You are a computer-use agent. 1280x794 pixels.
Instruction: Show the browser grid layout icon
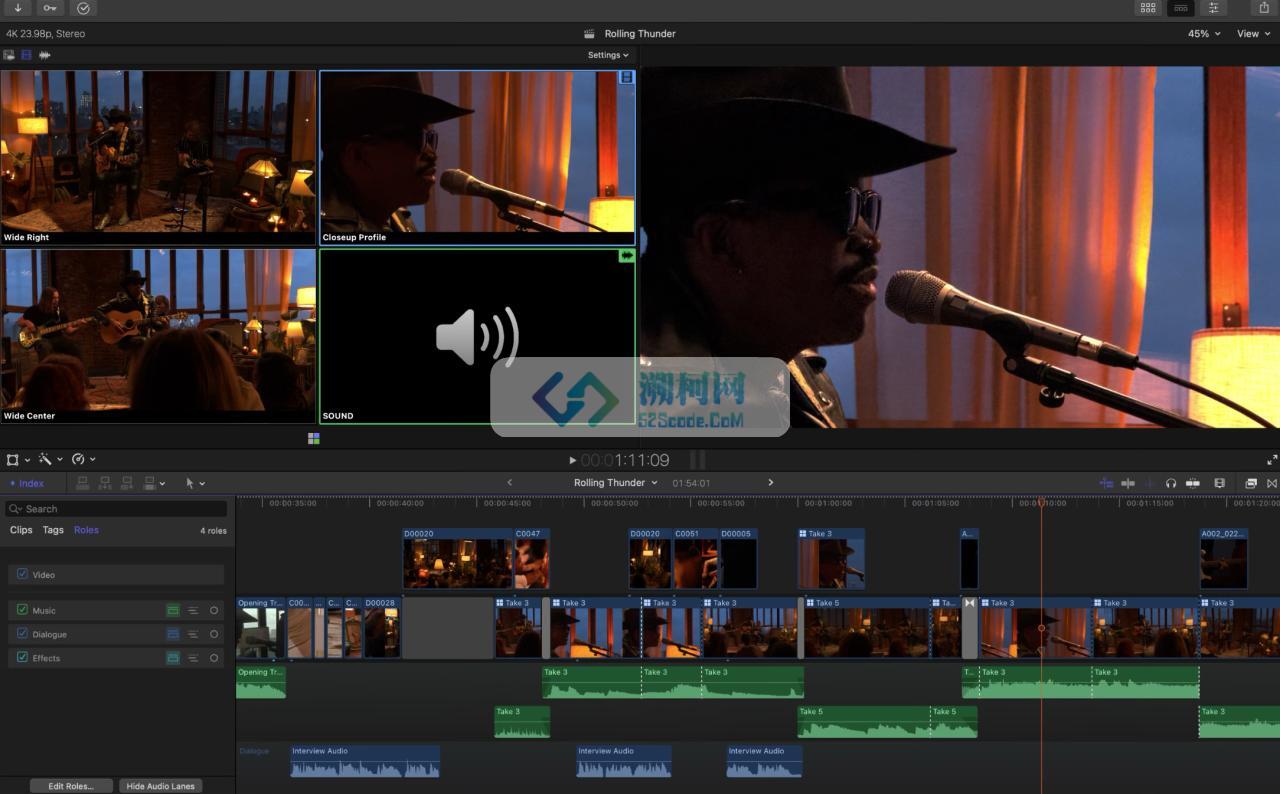[x=1148, y=8]
